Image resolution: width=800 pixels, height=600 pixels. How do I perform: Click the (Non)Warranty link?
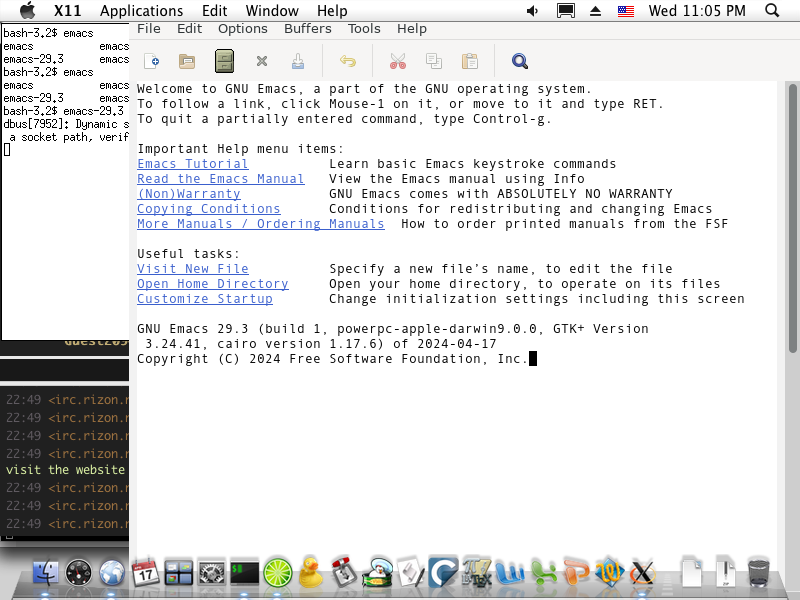point(189,194)
